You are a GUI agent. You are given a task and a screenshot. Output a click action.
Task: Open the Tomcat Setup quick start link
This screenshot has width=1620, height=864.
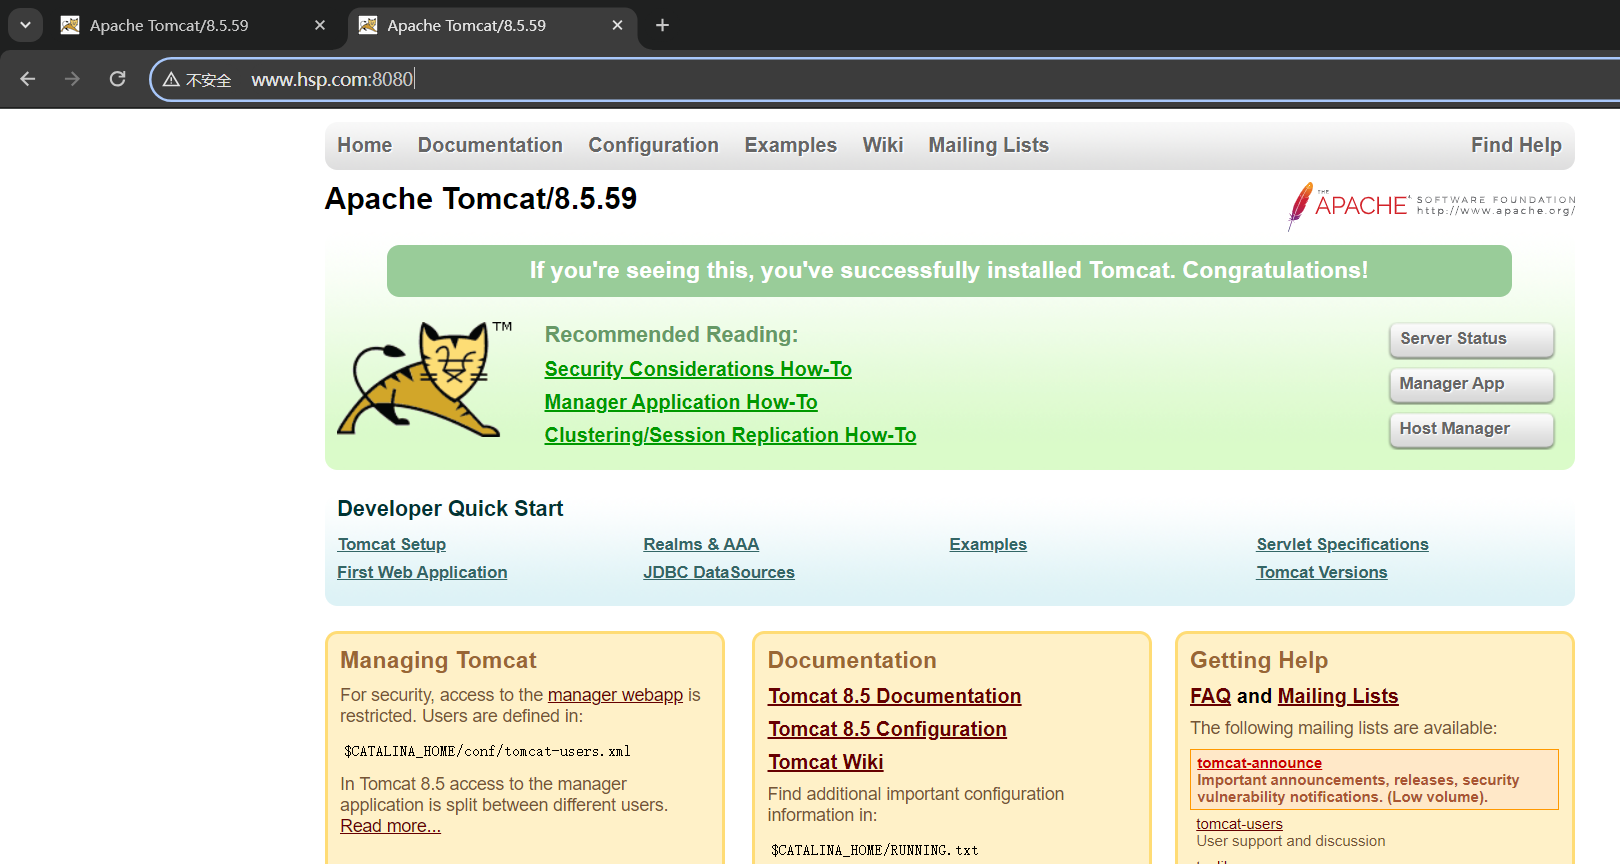pos(392,544)
